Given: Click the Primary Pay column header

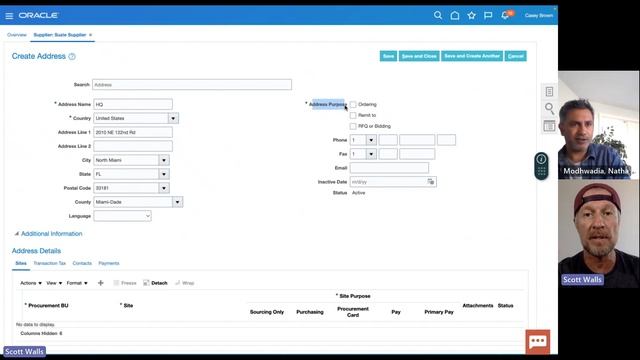Looking at the screenshot, I should pyautogui.click(x=439, y=312).
